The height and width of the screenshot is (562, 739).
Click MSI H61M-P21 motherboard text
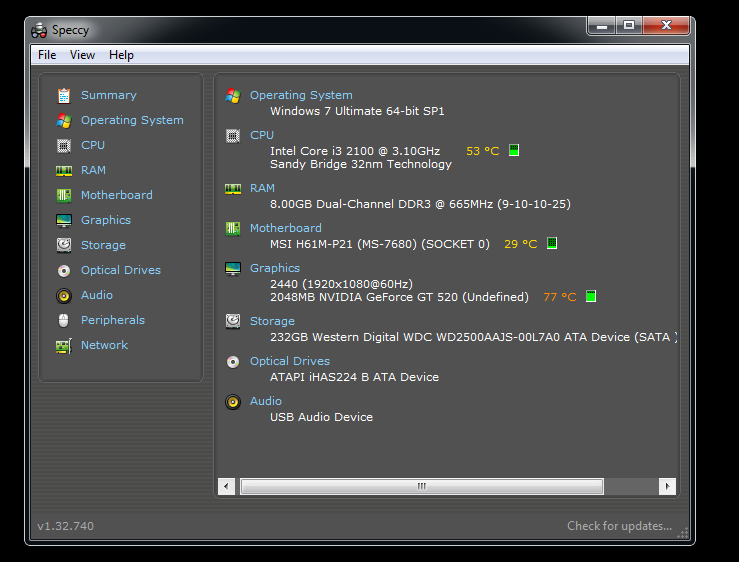380,244
